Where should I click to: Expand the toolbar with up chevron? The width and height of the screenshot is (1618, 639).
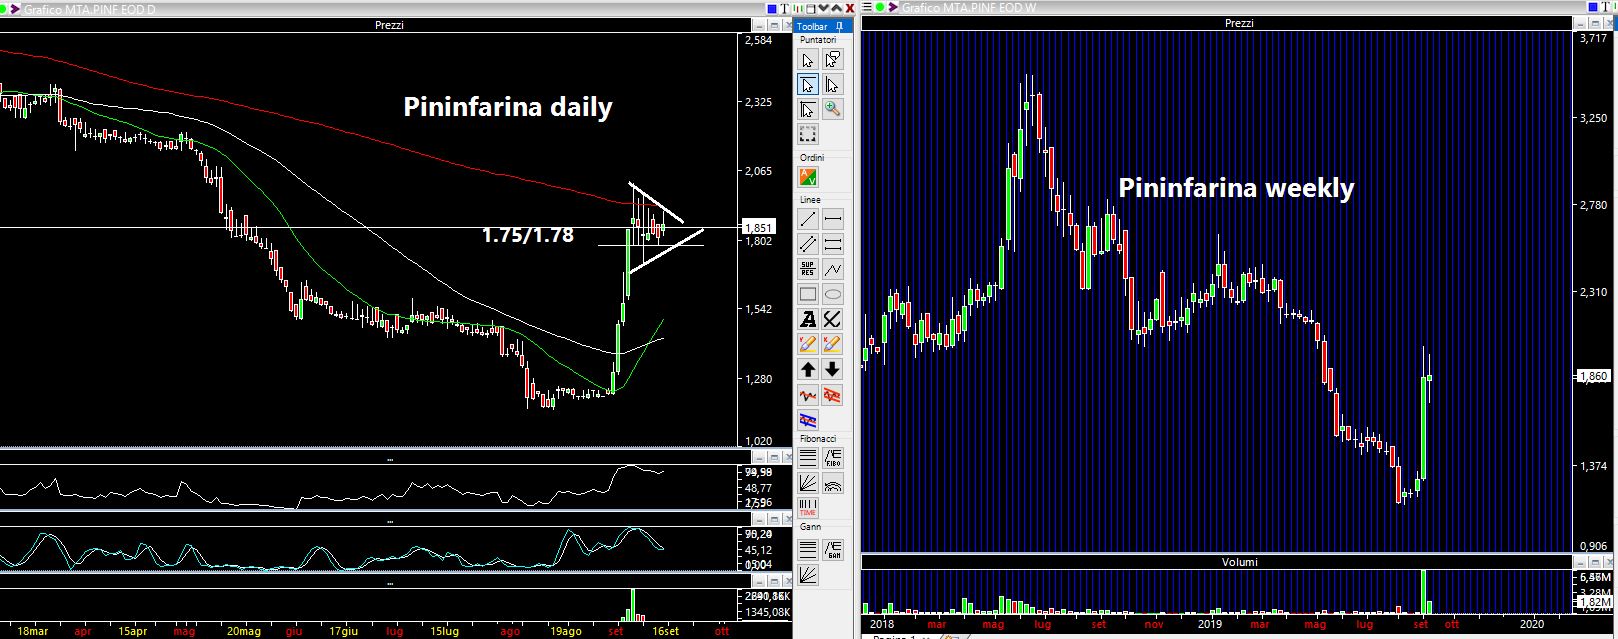(836, 8)
